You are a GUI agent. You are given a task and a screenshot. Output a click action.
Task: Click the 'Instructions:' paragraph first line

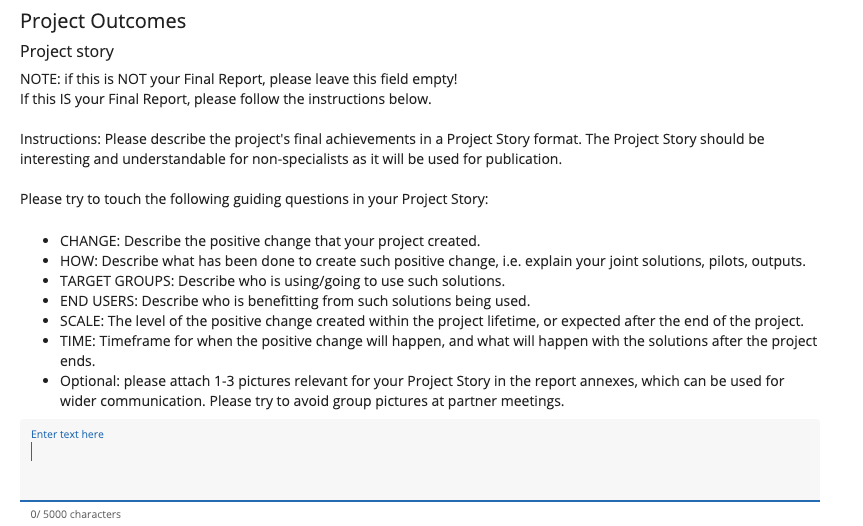(392, 139)
